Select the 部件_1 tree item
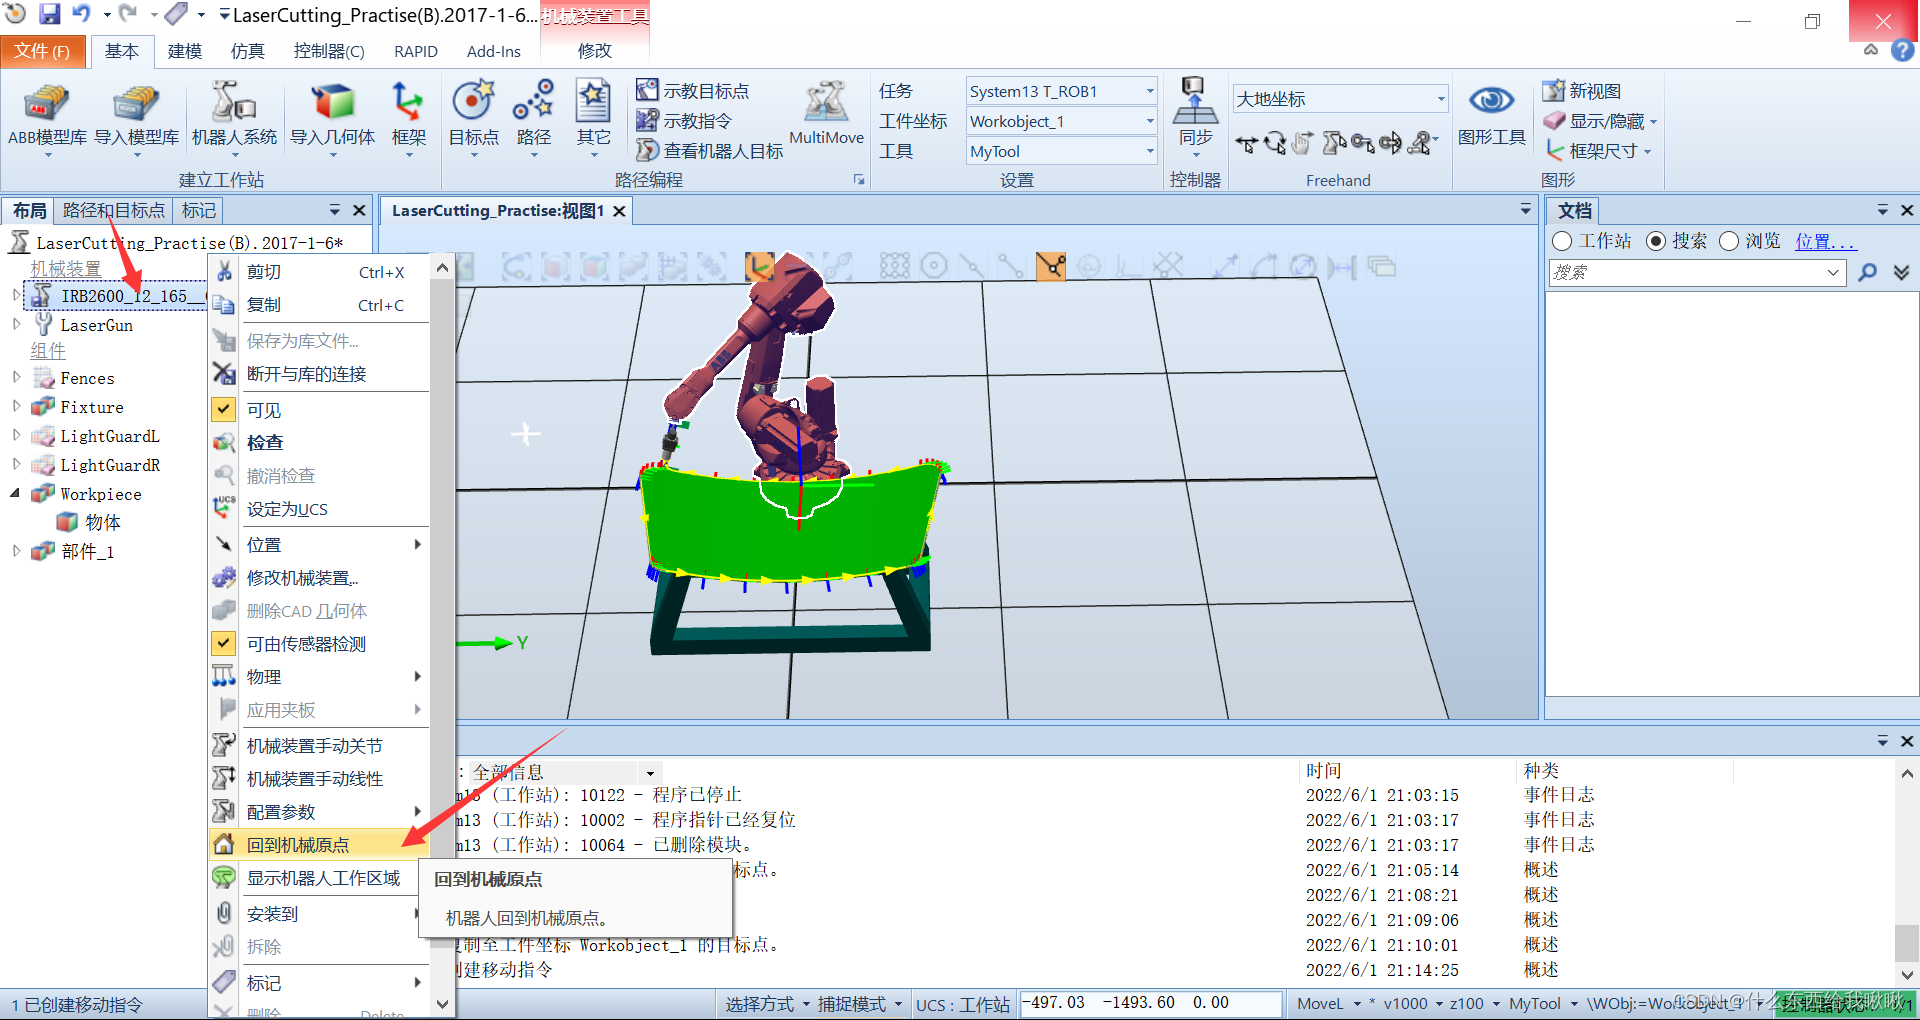1920x1020 pixels. pos(87,551)
